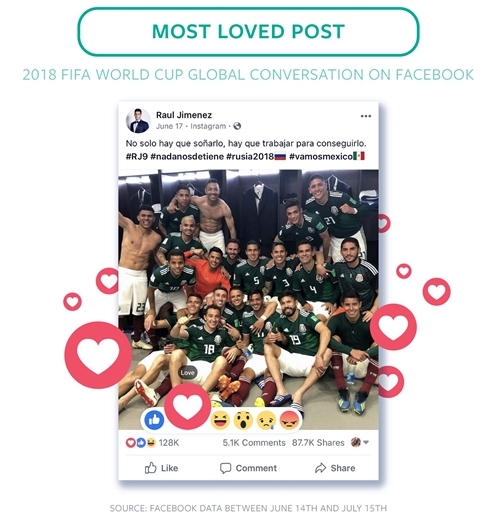
Task: Open the #rusia2018 hashtag
Action: (x=250, y=156)
